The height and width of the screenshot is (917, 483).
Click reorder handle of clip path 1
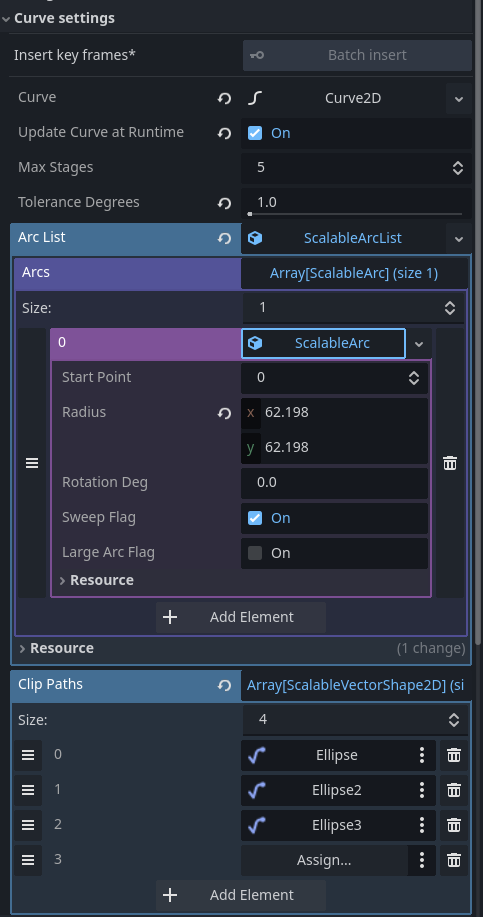click(27, 791)
